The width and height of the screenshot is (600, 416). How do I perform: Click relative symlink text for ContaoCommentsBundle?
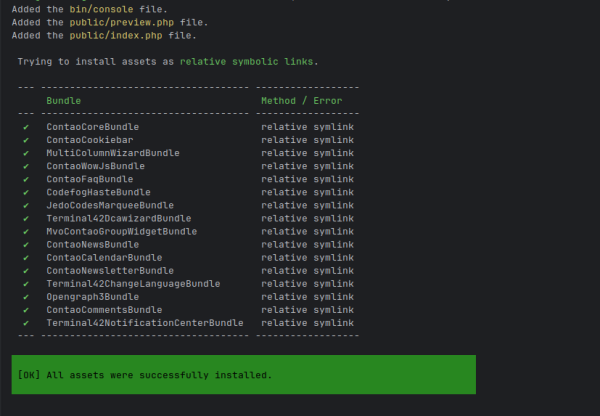click(307, 310)
